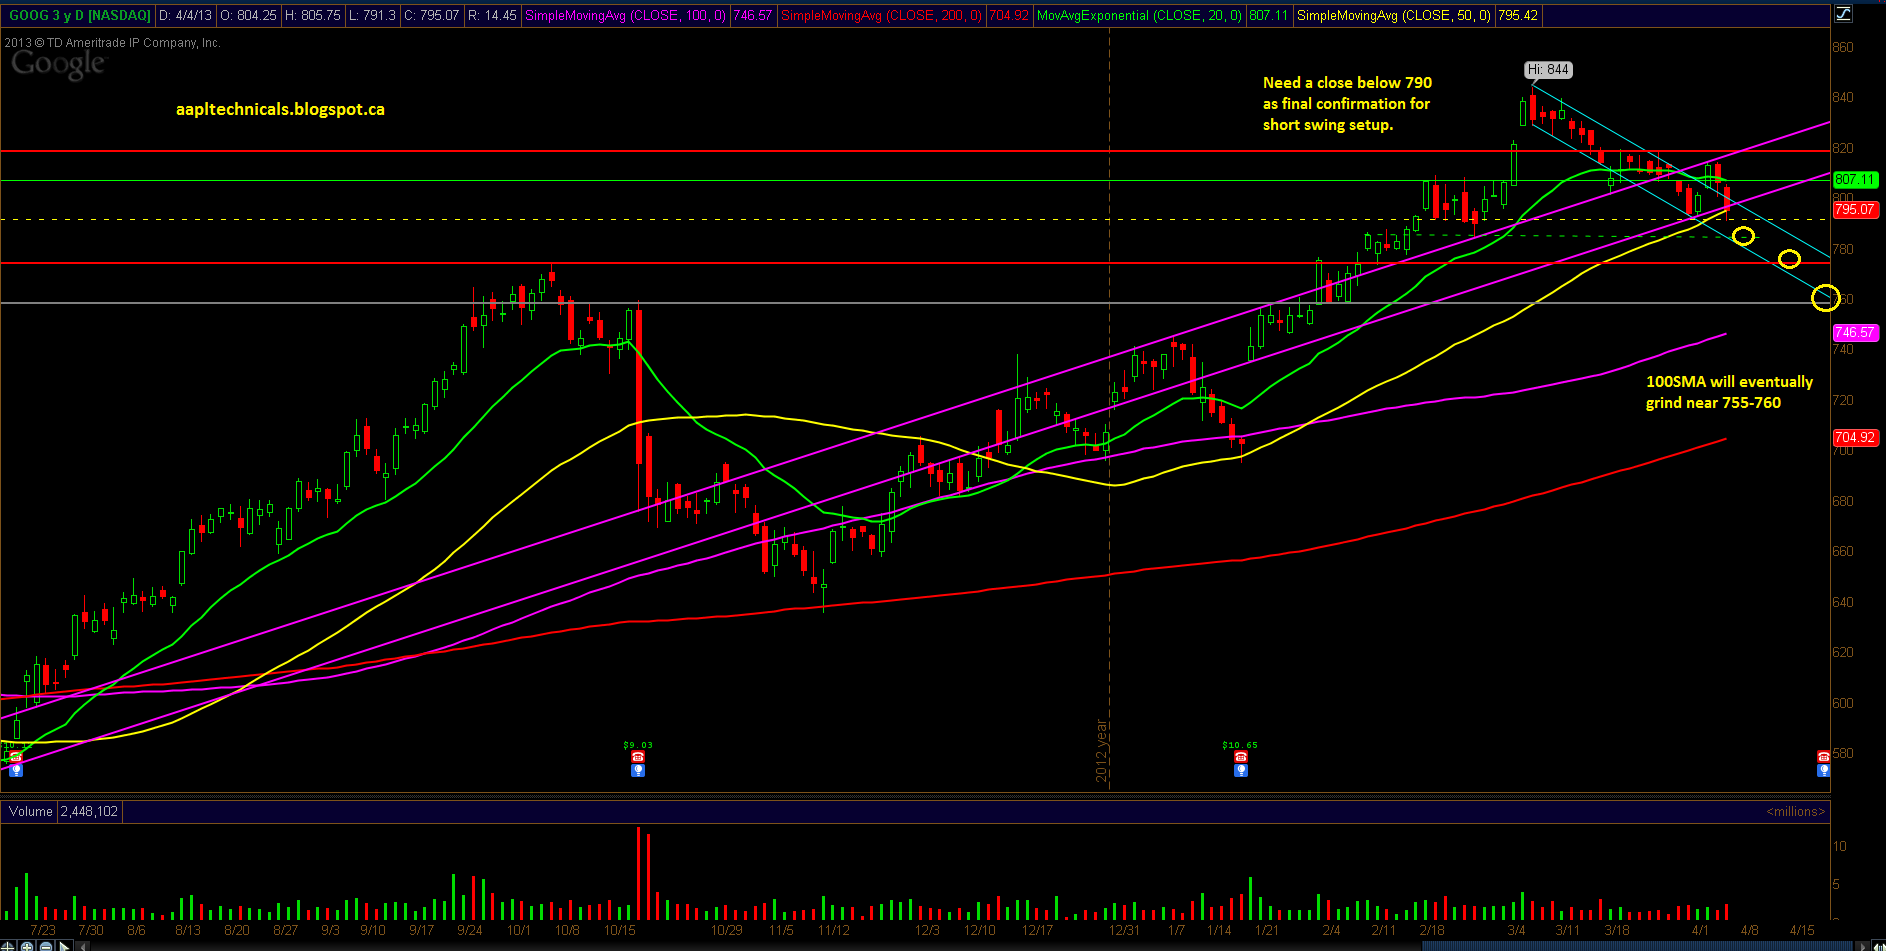Screen dimensions: 1886x951
Task: Select the pointer arrow drawing tool
Action: pos(64,946)
